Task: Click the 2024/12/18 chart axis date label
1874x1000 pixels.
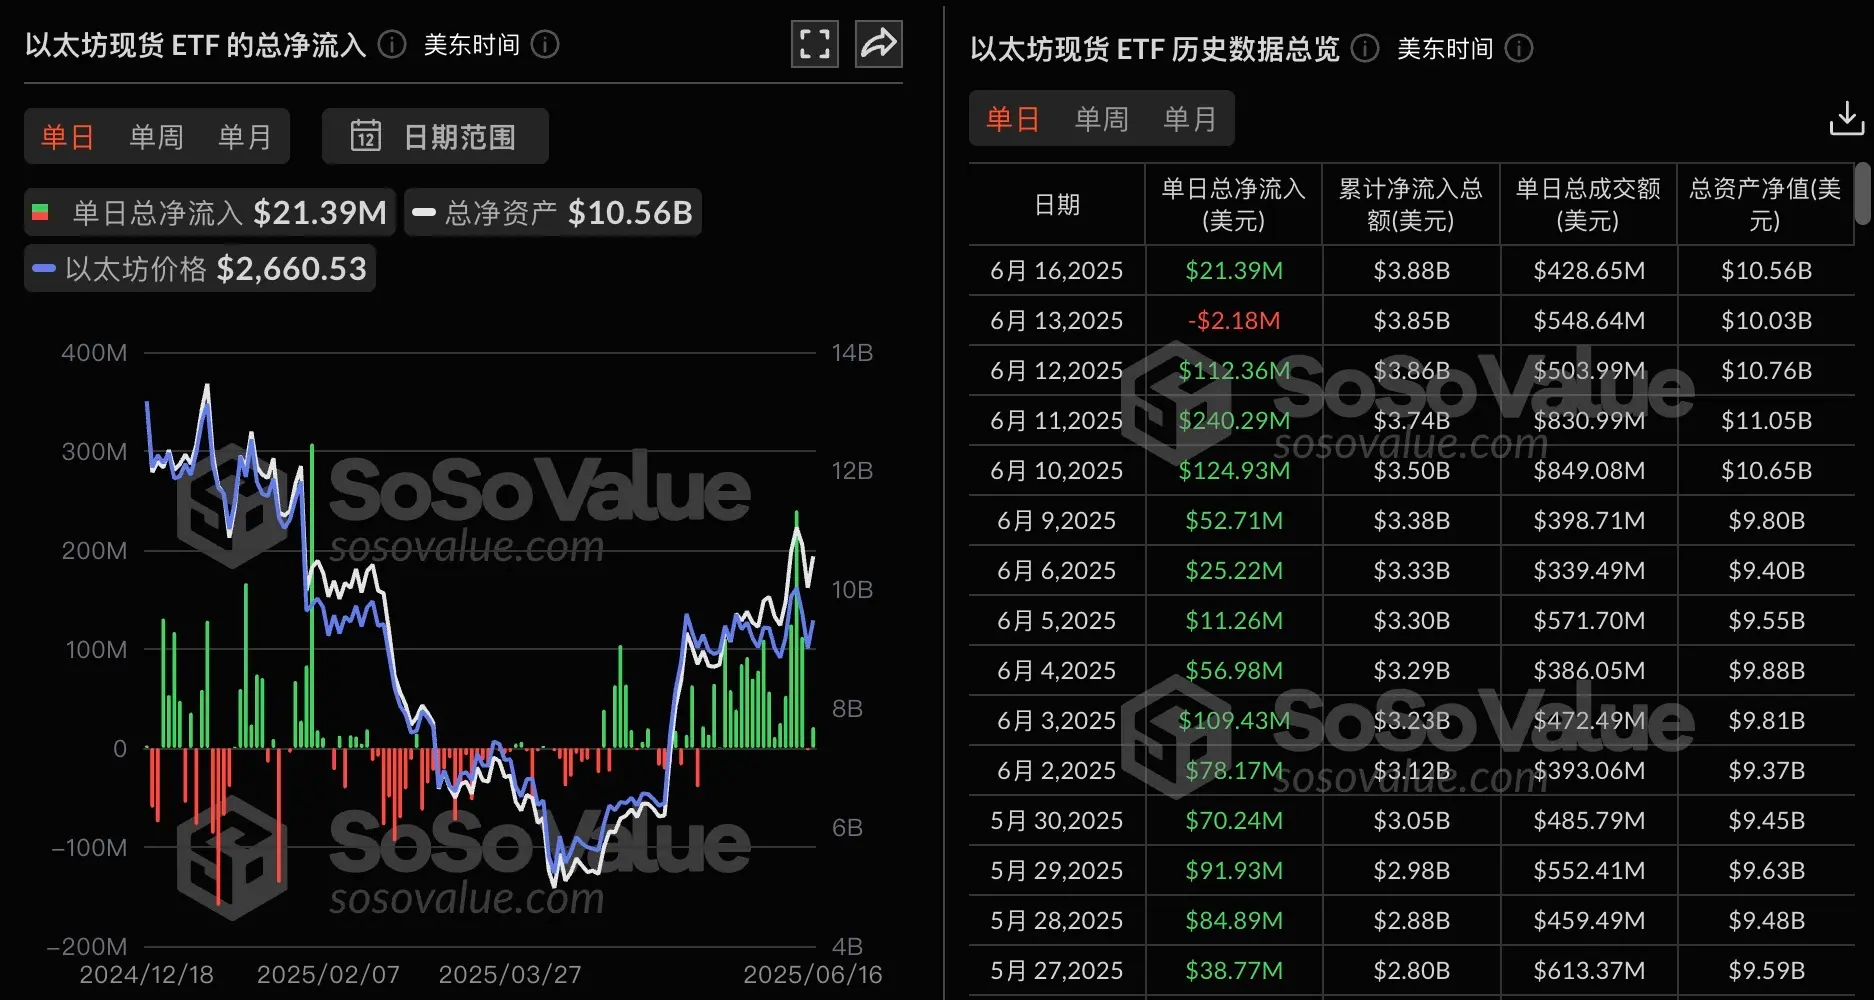Action: pos(146,974)
